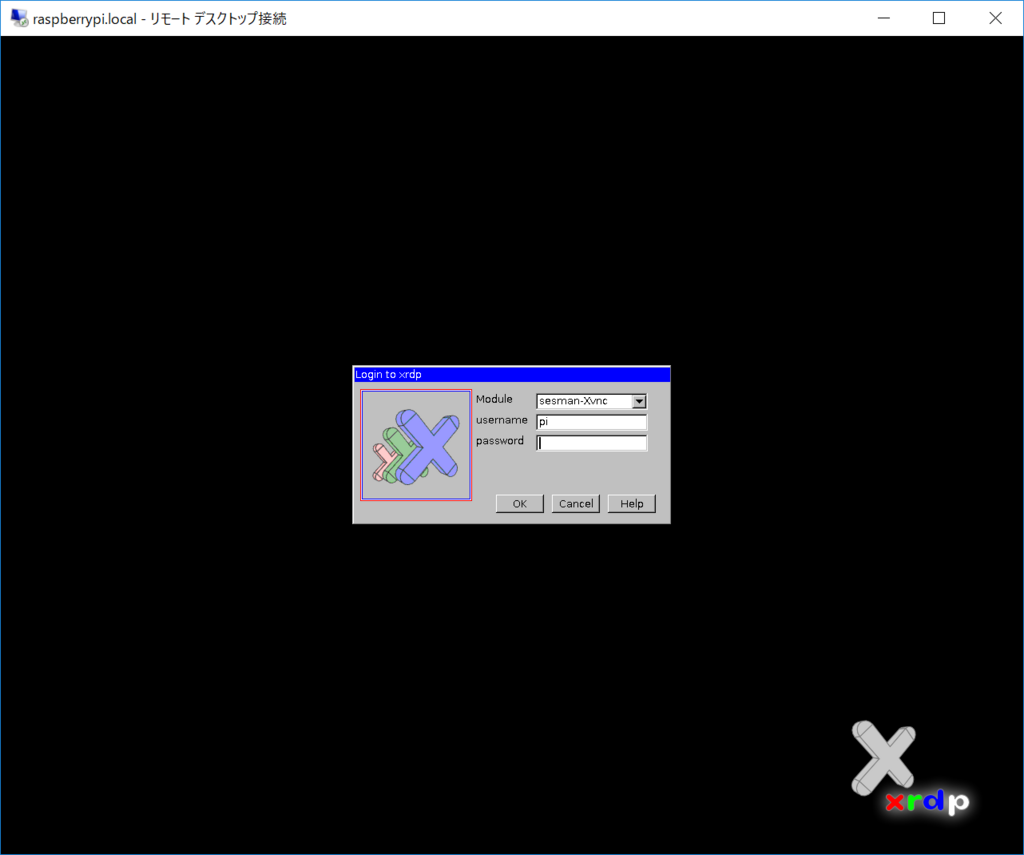Select the sesman-Xvnc module combo box
Image resolution: width=1024 pixels, height=855 pixels.
(x=591, y=401)
